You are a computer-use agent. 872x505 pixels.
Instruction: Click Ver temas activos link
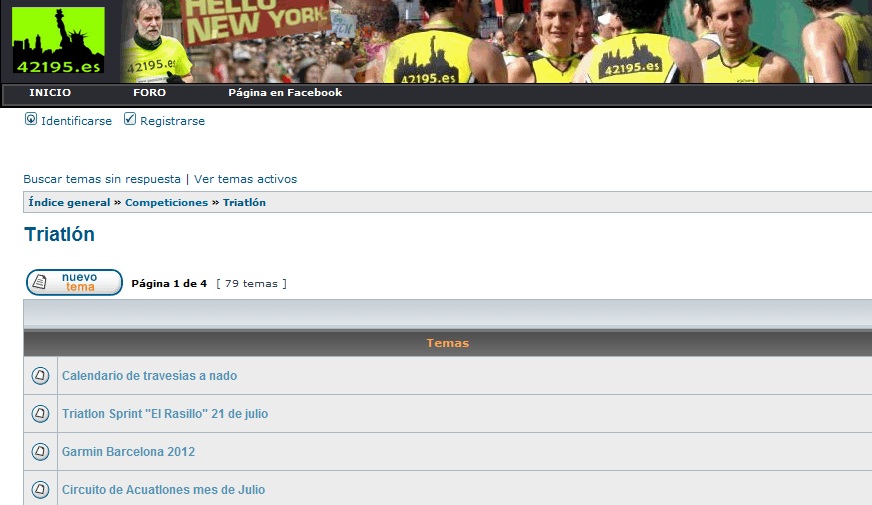pyautogui.click(x=245, y=179)
